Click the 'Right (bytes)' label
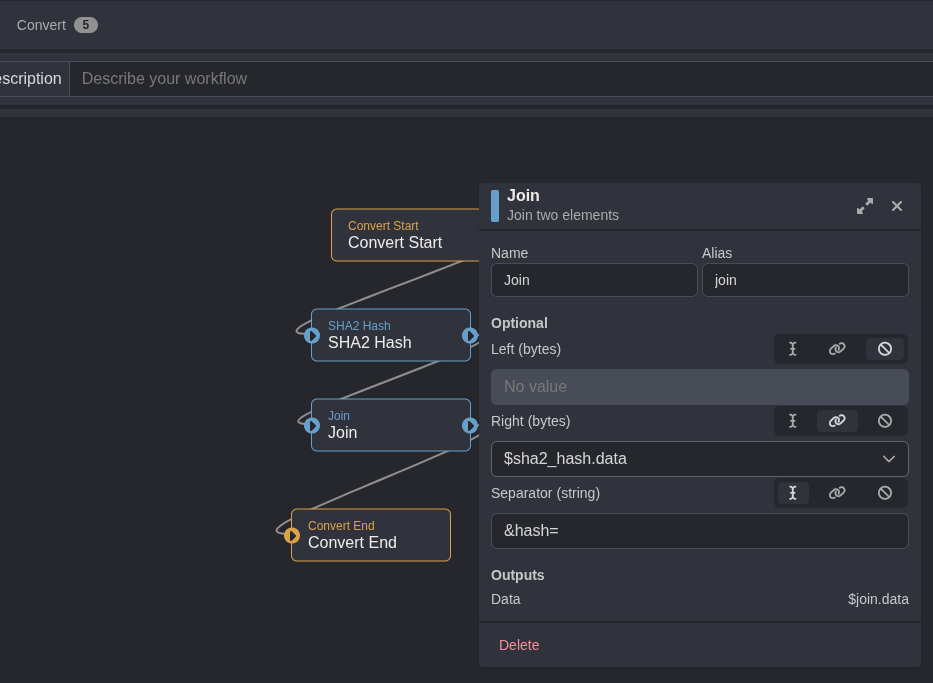The image size is (933, 683). (530, 421)
